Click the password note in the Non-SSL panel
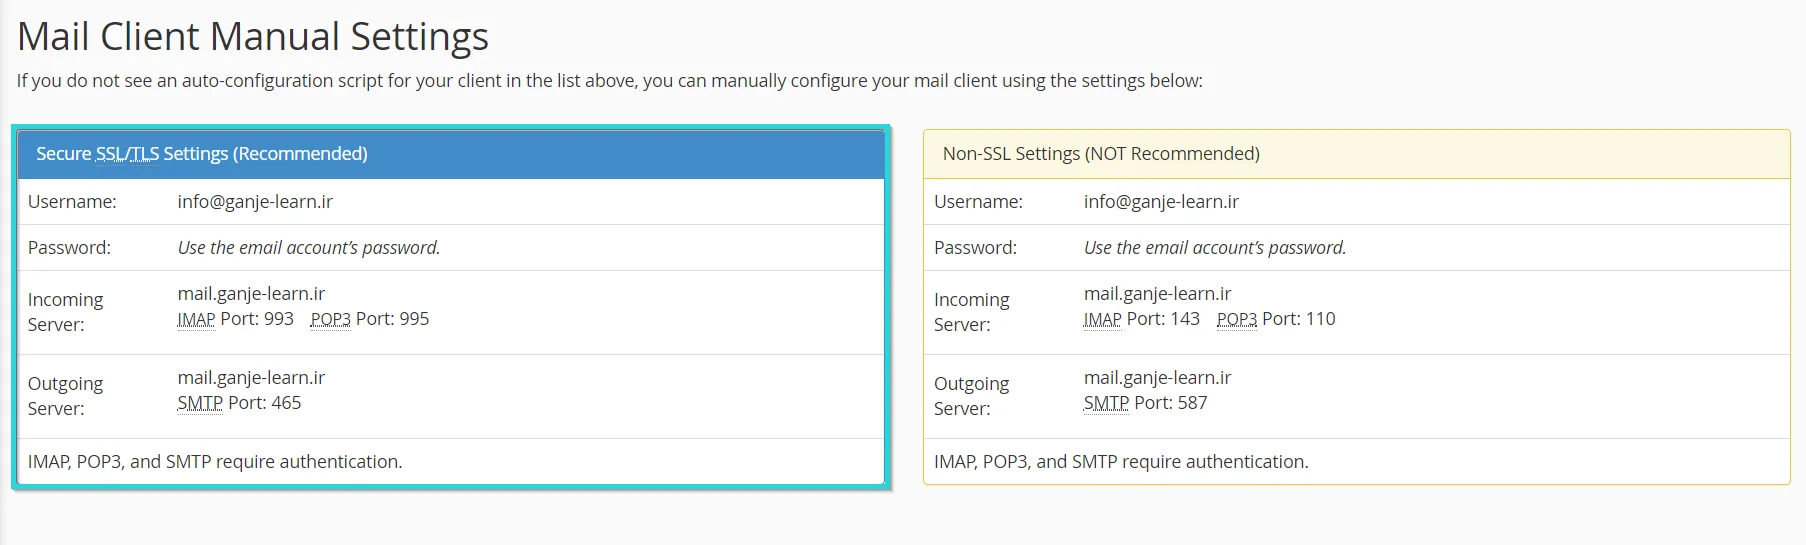 click(1215, 248)
